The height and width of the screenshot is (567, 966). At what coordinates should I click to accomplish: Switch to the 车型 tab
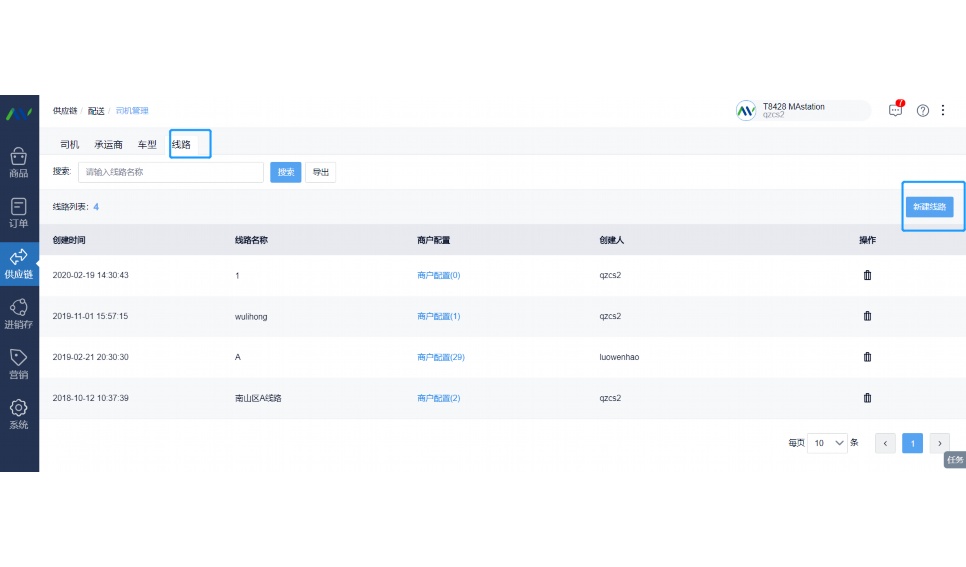[x=147, y=145]
